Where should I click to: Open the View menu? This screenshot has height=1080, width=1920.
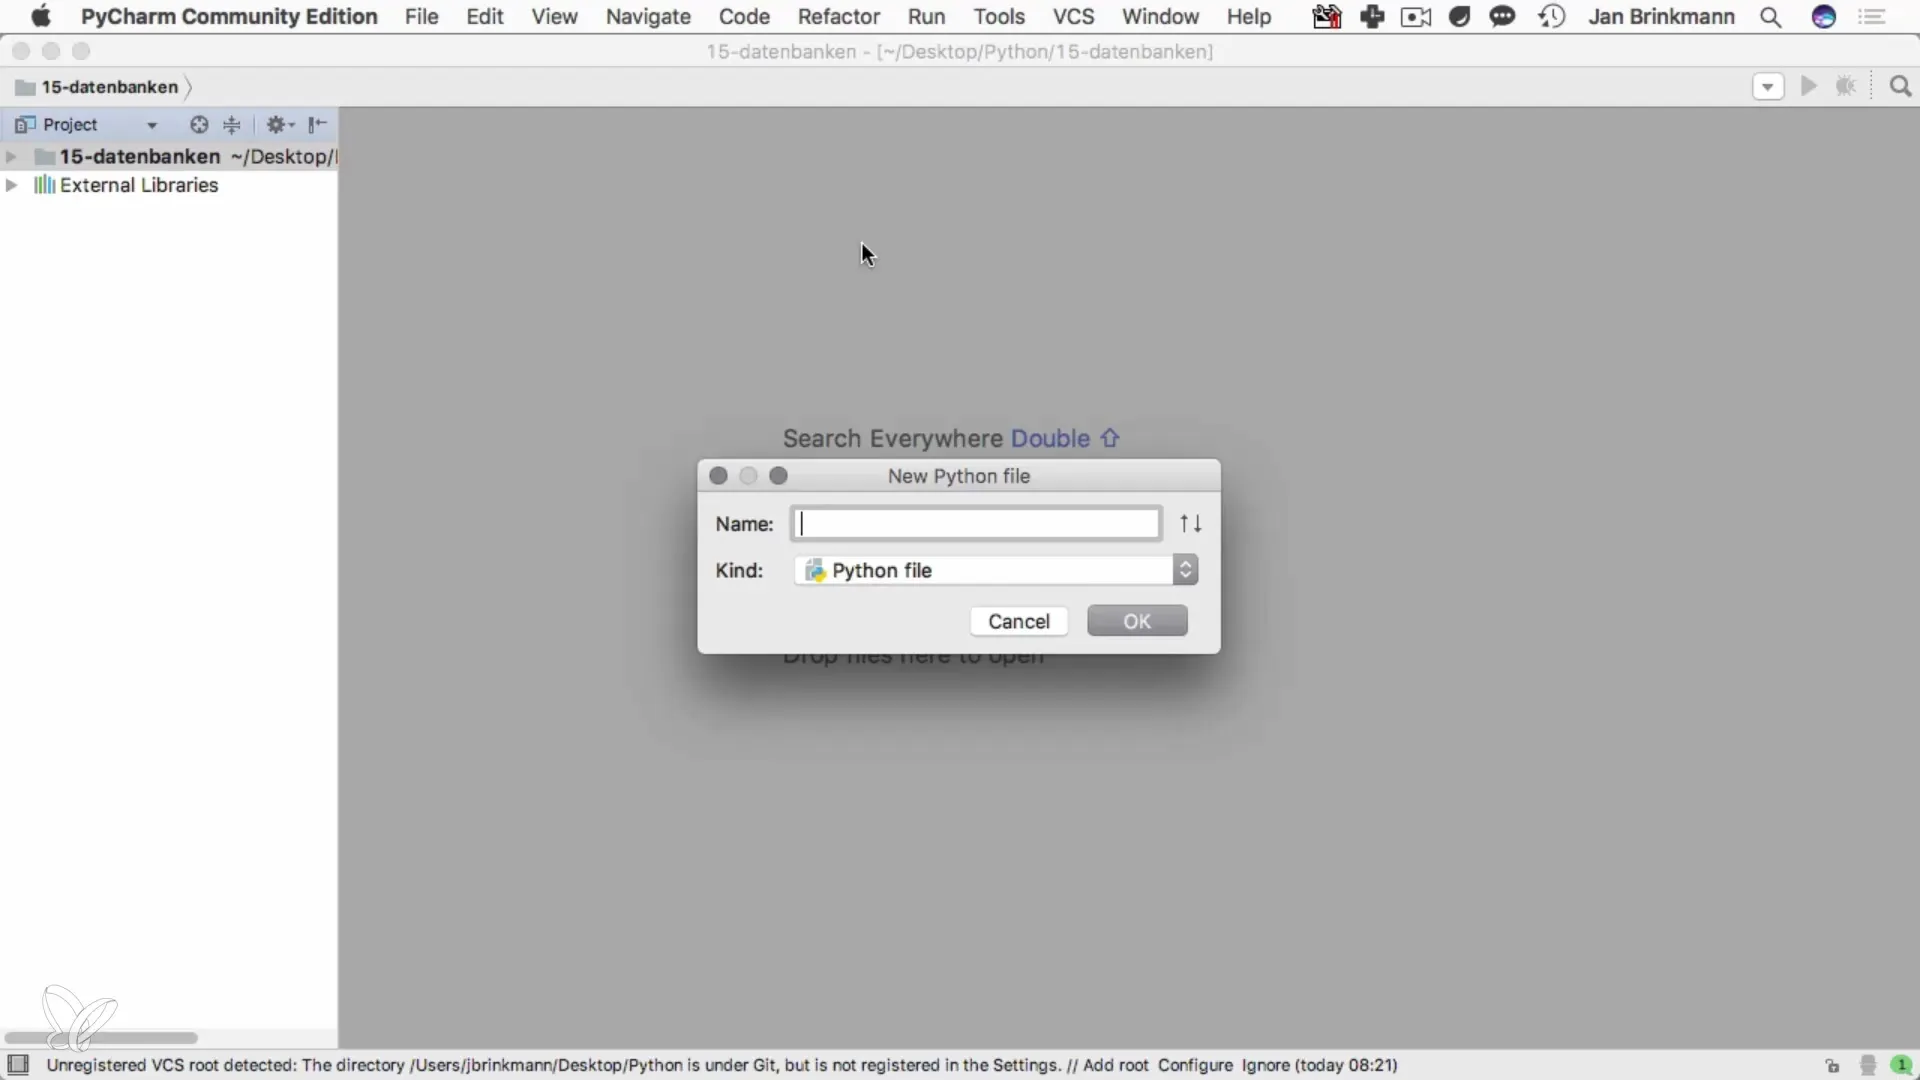(554, 17)
